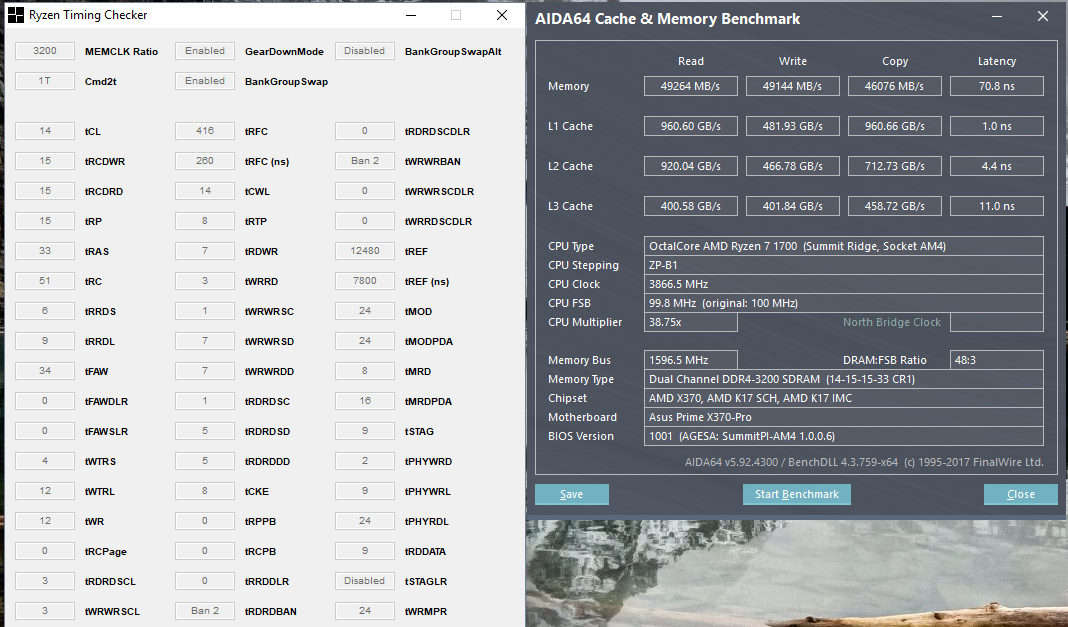
Task: Select the tPHYWRD value field
Action: pyautogui.click(x=364, y=461)
